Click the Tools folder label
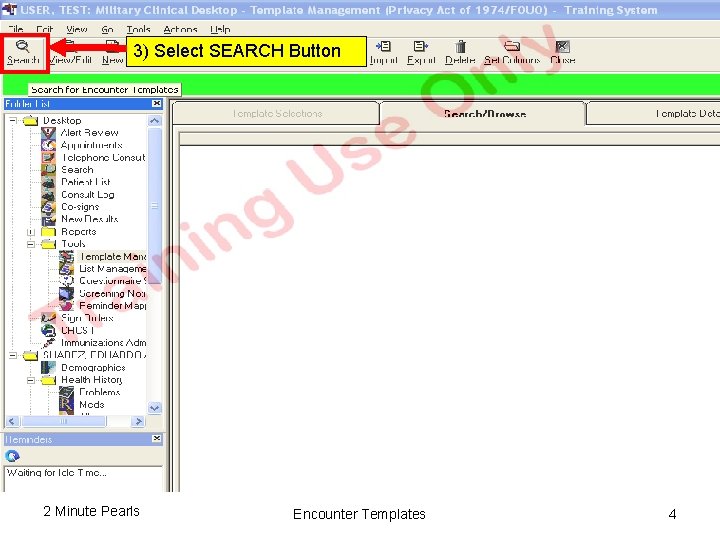Screen dimensions: 720x540 [73, 244]
